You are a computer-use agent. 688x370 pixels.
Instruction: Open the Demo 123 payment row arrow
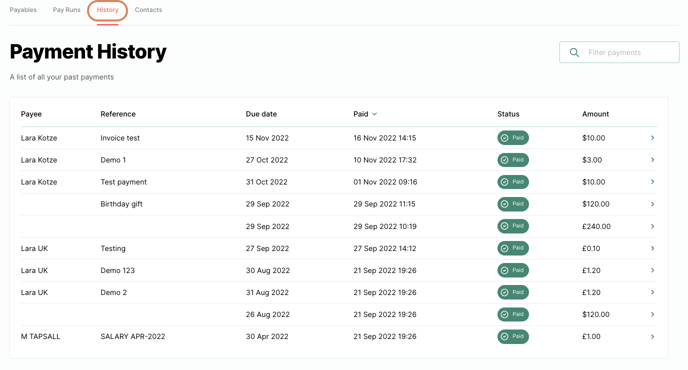652,270
